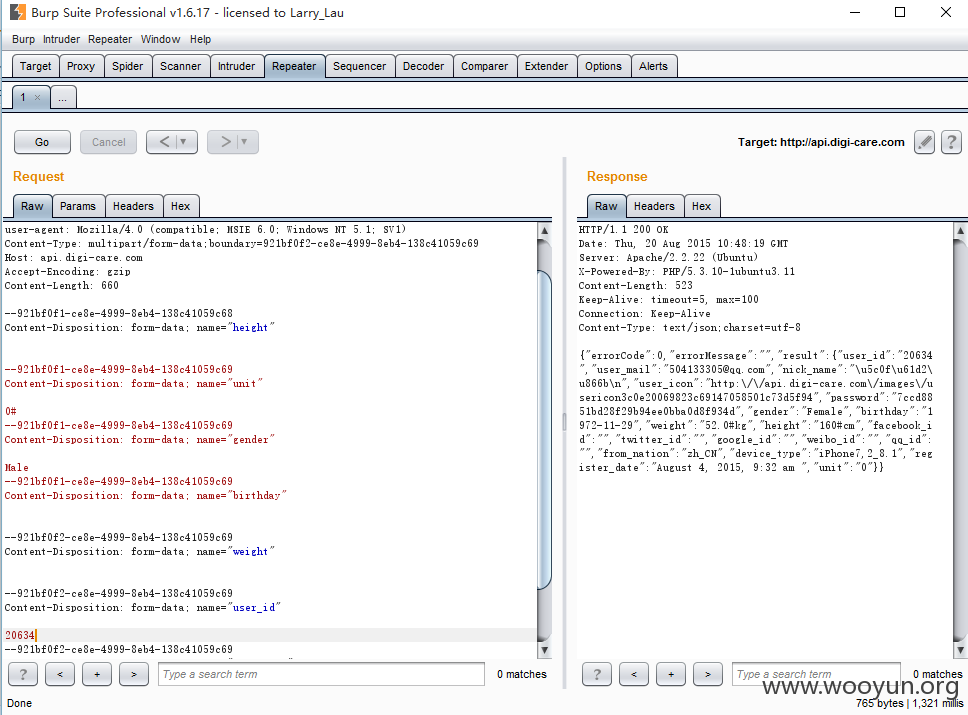The image size is (968, 715).
Task: Close Repeater tab 1 with the x
Action: [x=38, y=98]
